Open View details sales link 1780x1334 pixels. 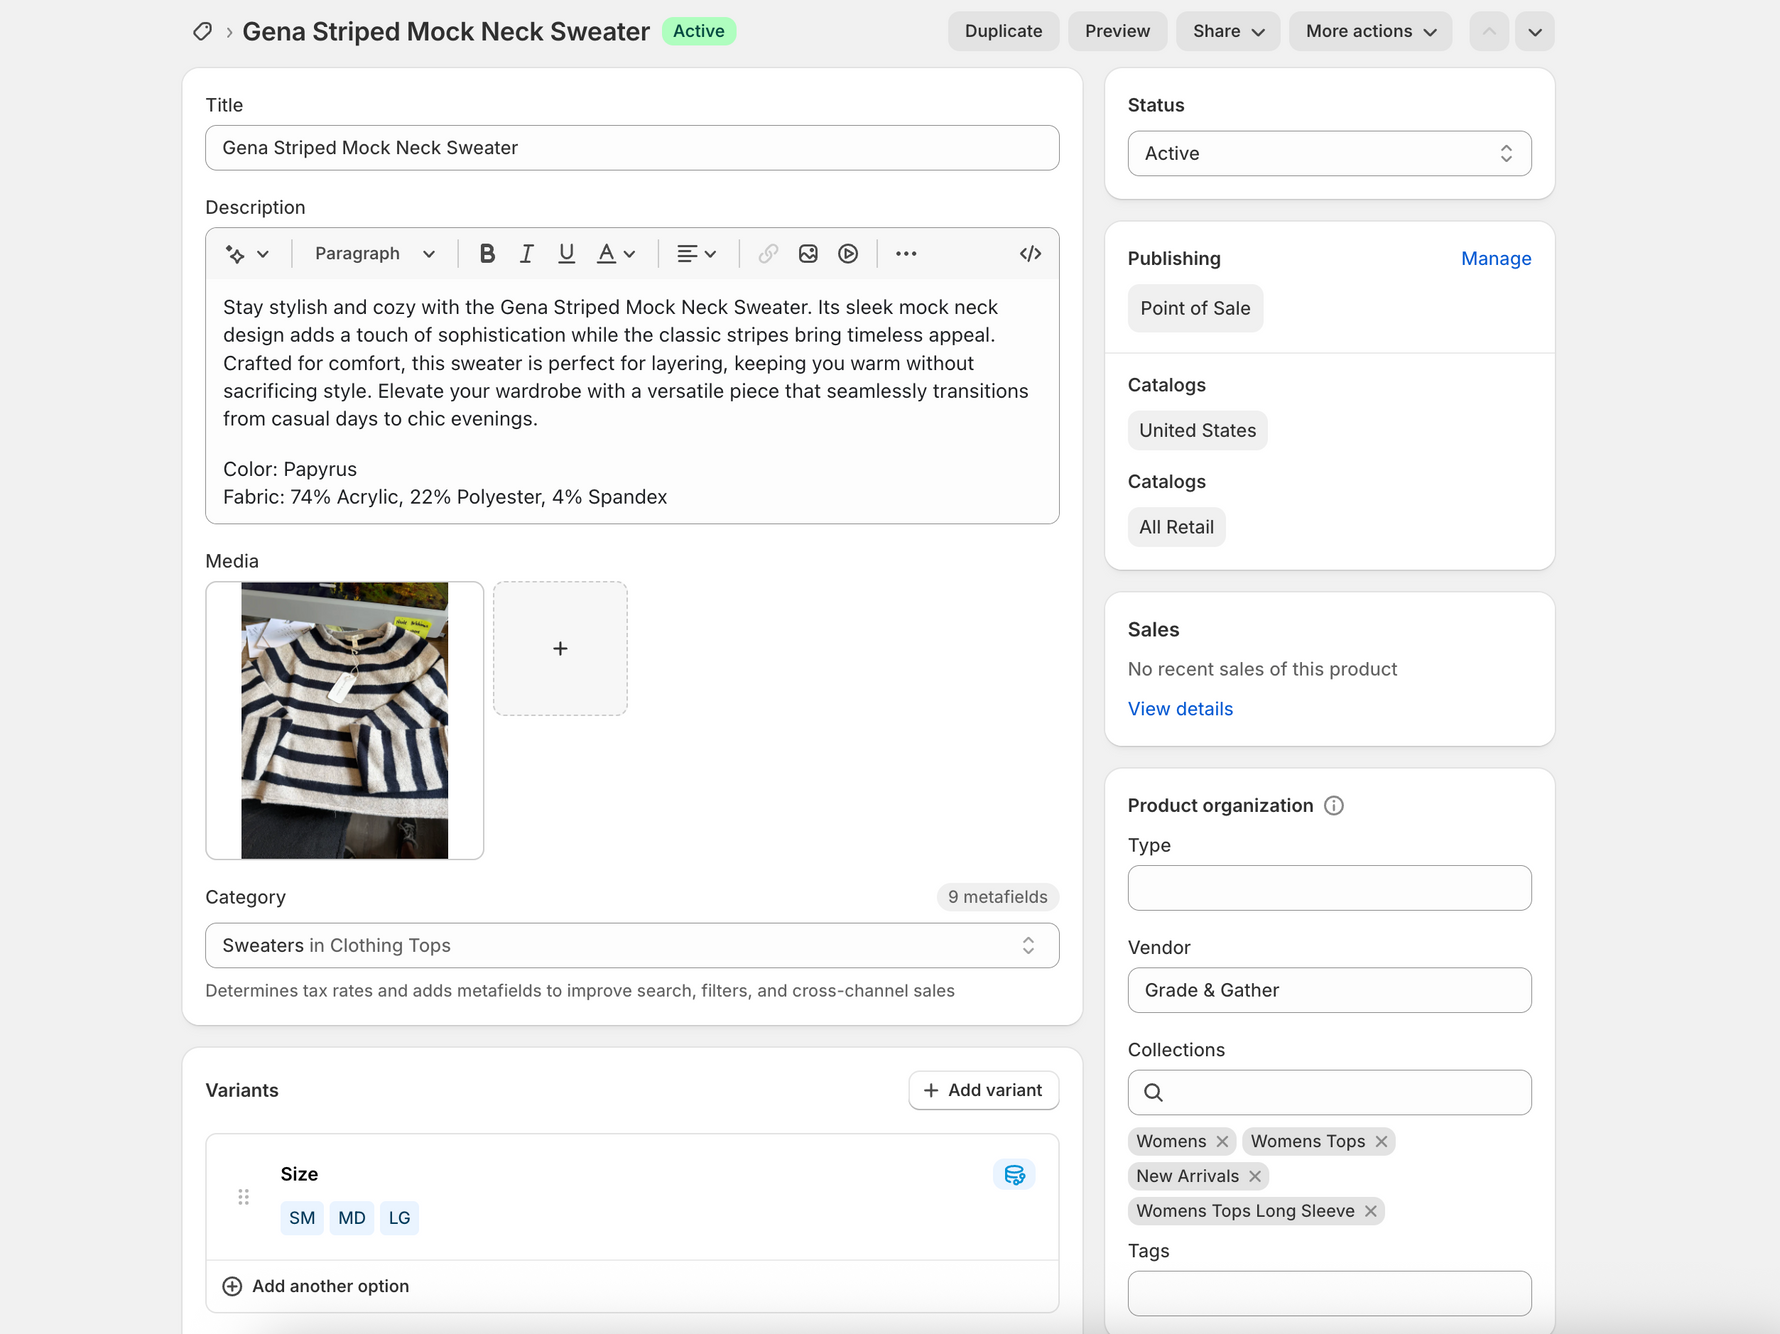1180,709
